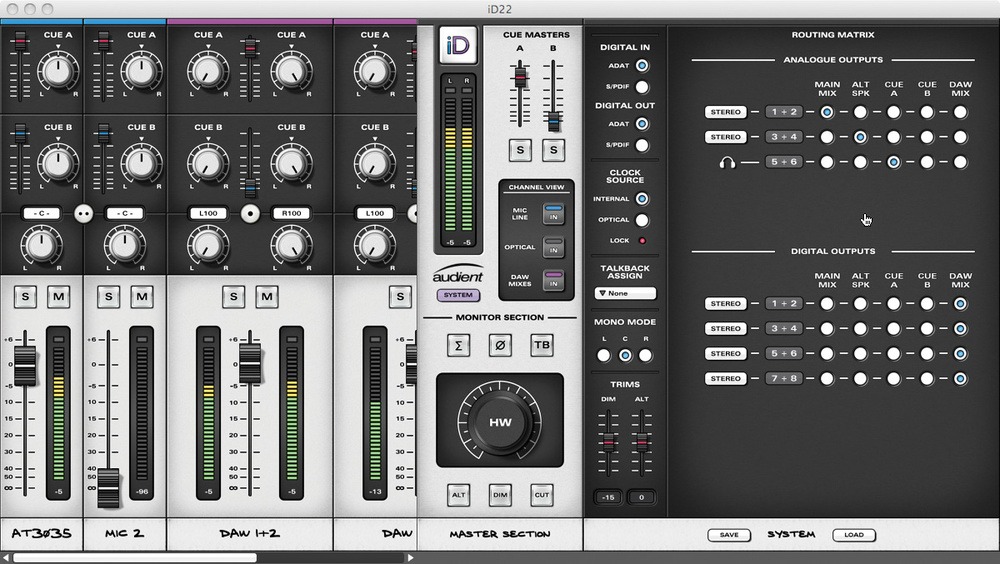Click stereo link button between AT3035 and MIC 2

[x=84, y=213]
